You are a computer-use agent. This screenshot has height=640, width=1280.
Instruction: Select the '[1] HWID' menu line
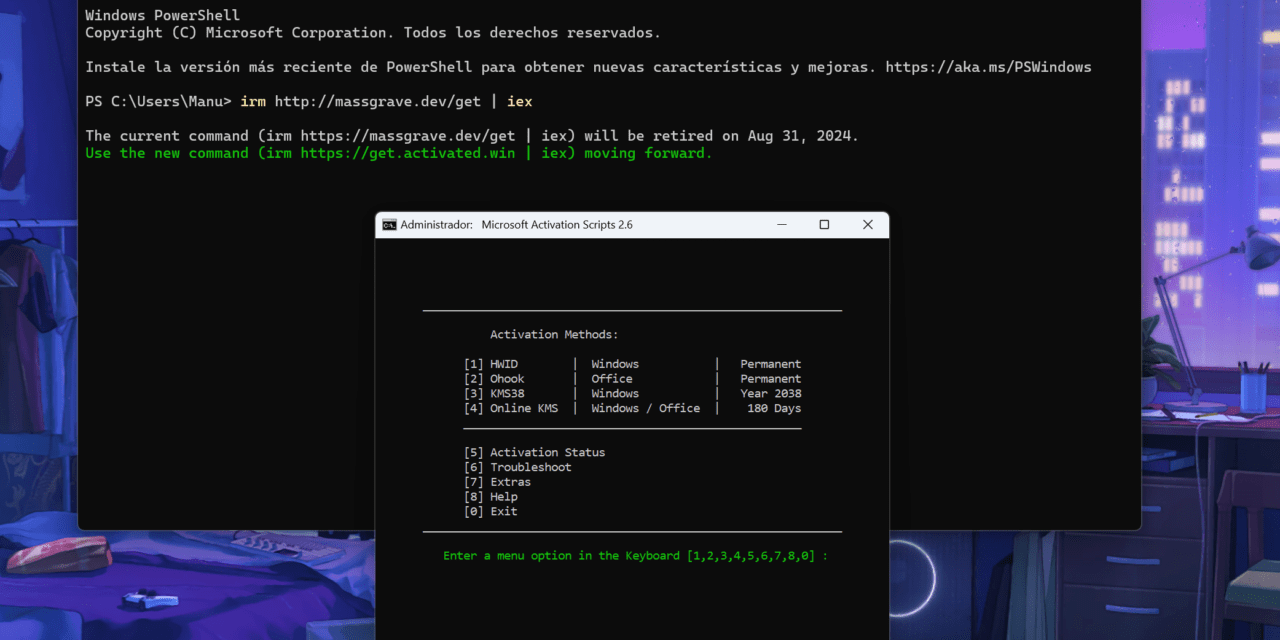(x=632, y=364)
